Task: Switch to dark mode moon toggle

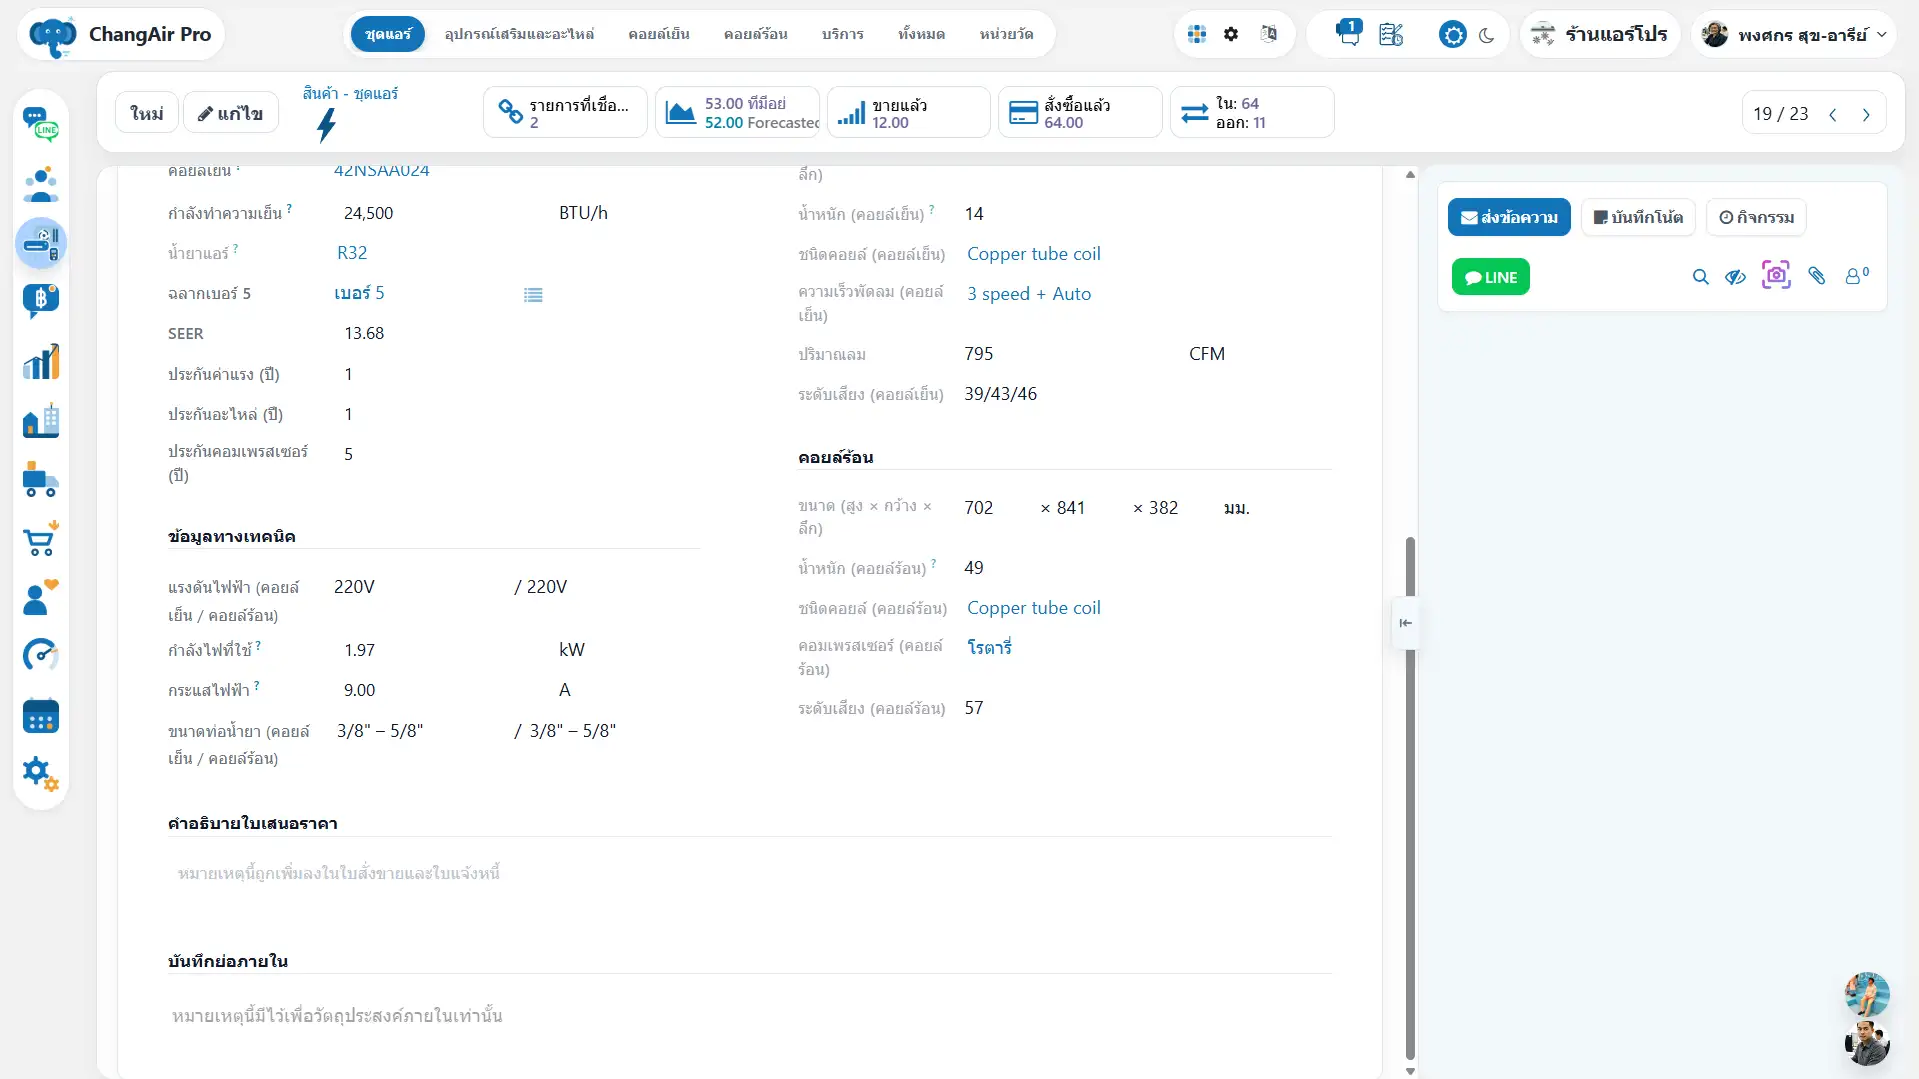Action: click(x=1487, y=35)
